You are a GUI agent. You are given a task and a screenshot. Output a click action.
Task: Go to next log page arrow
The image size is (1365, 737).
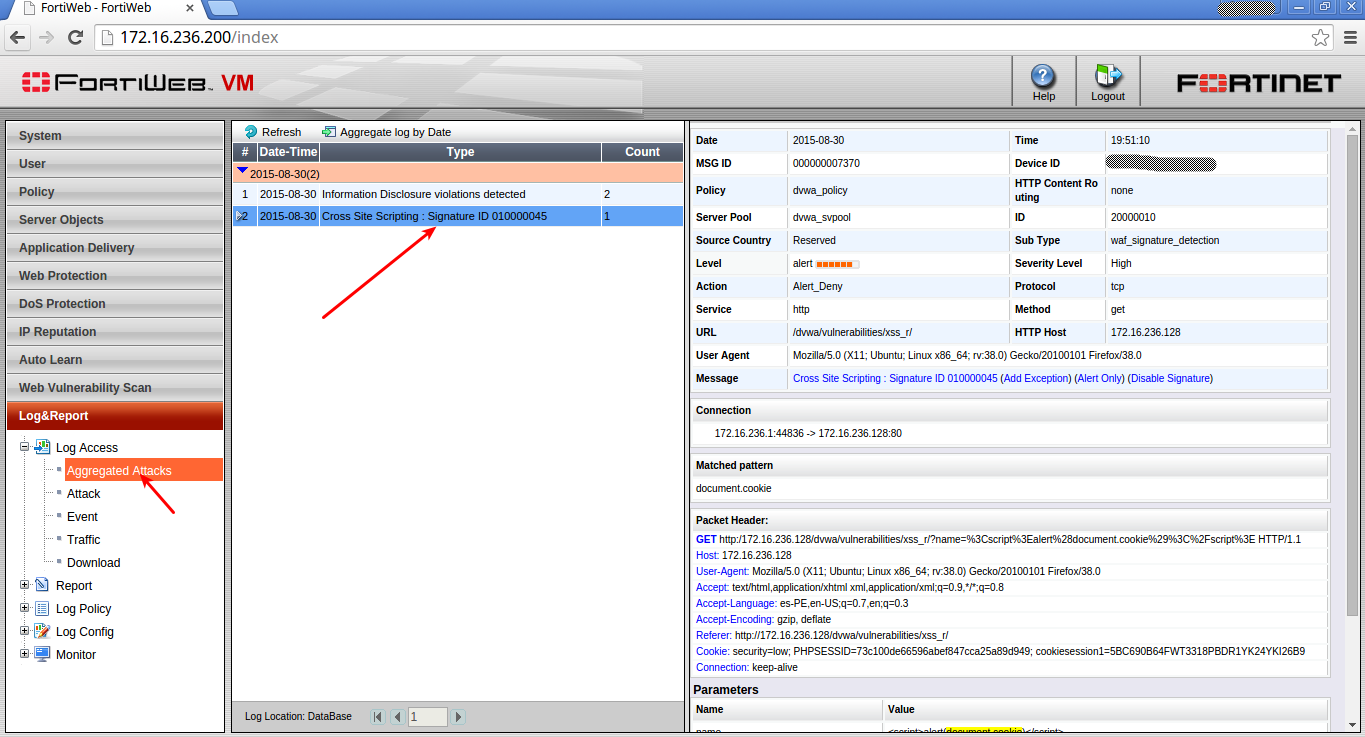458,717
